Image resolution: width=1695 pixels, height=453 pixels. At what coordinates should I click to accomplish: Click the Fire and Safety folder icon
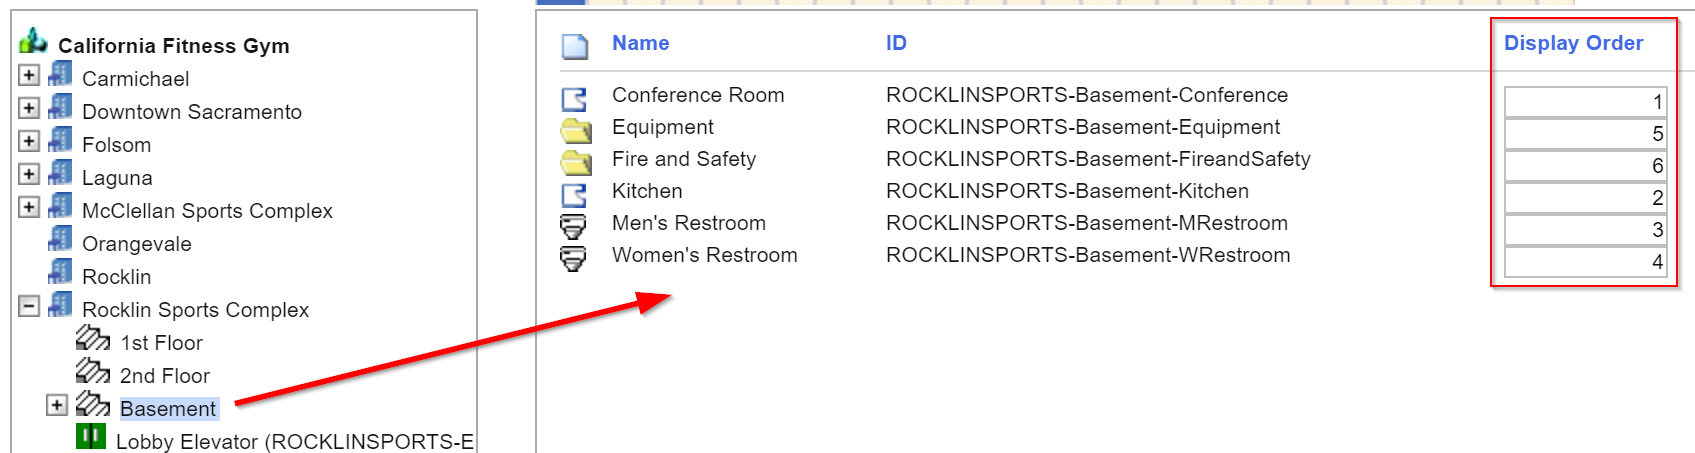click(x=575, y=162)
